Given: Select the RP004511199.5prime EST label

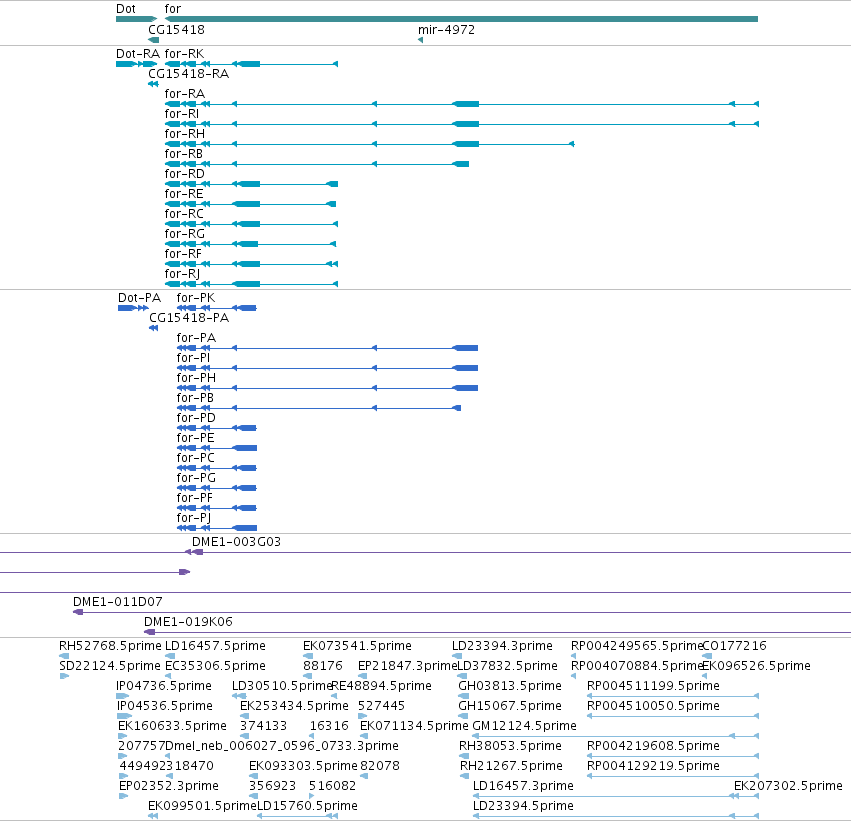Looking at the screenshot, I should (x=653, y=686).
